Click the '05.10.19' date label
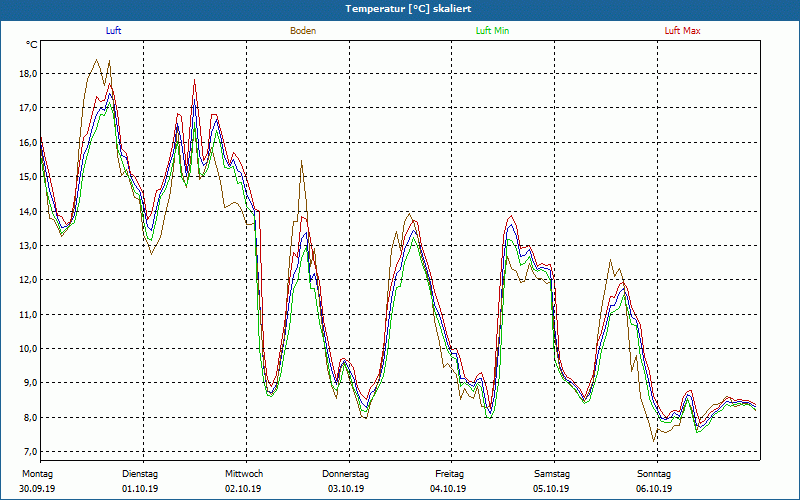The image size is (800, 500). 551,488
